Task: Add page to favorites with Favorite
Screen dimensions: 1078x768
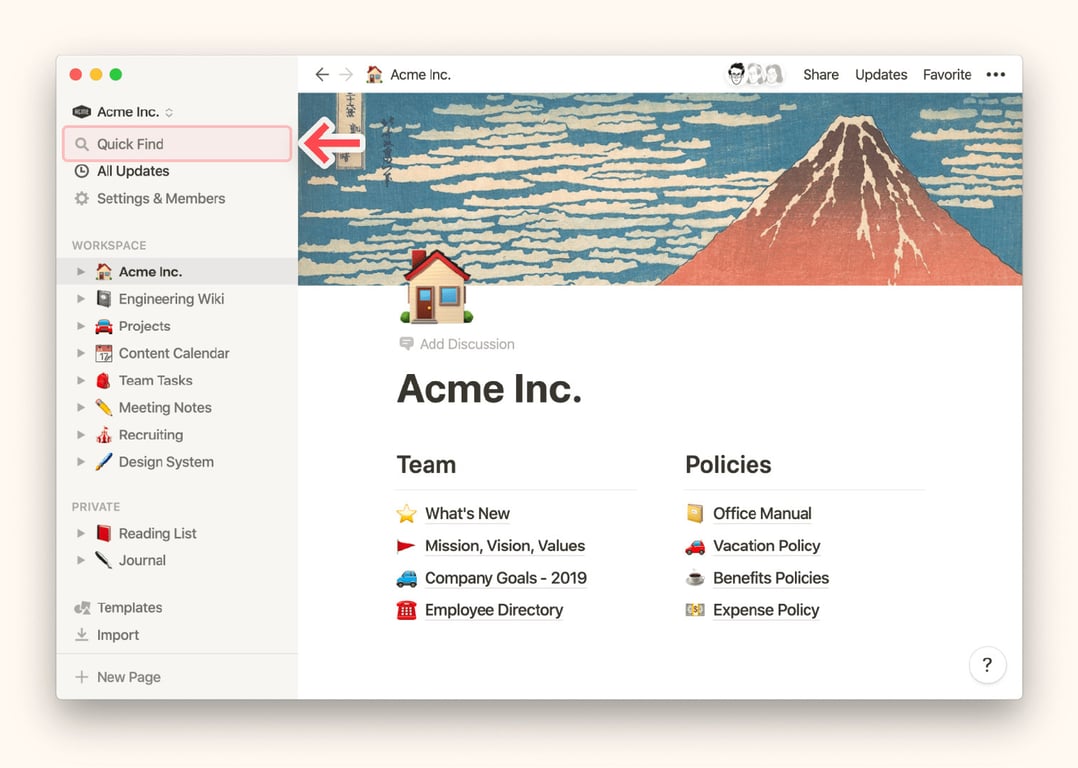Action: [946, 75]
